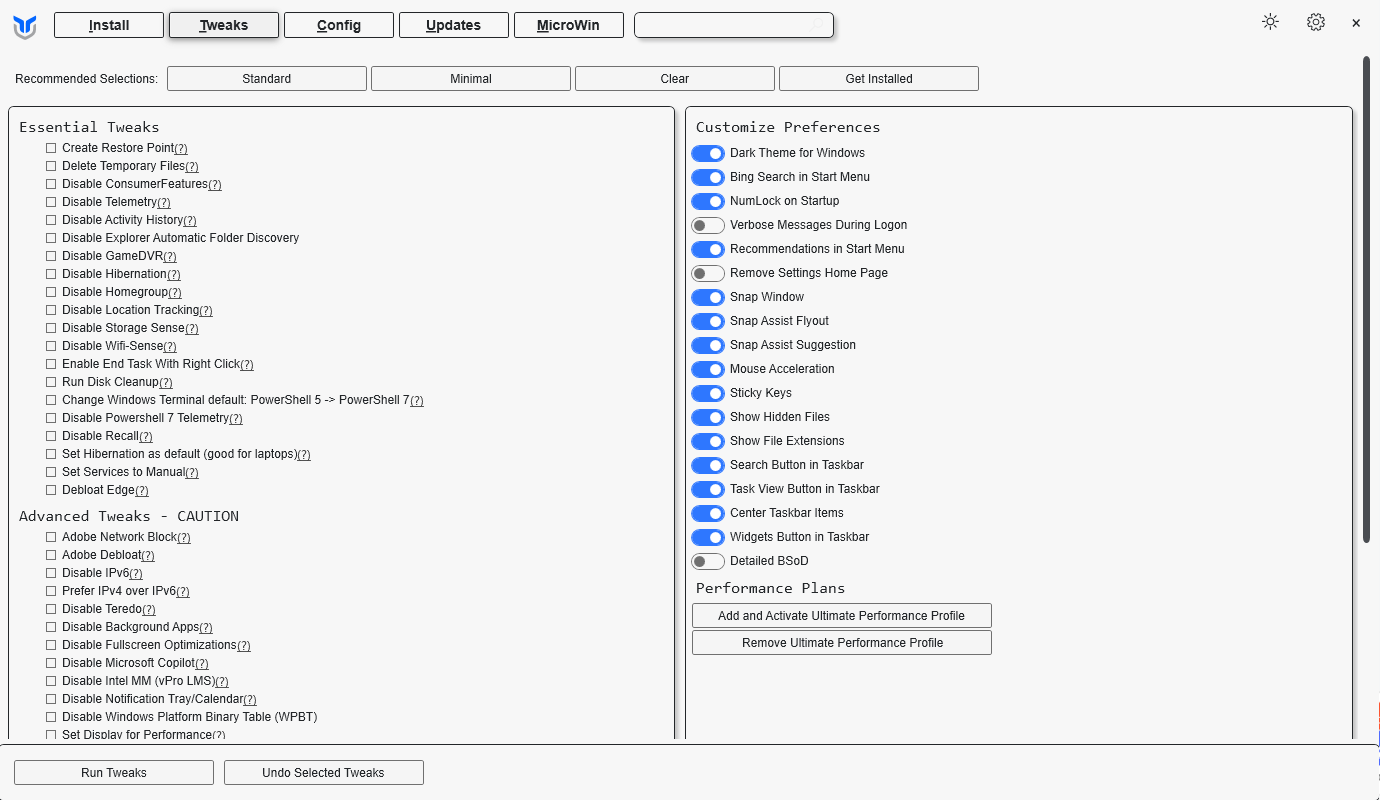Image resolution: width=1380 pixels, height=800 pixels.
Task: Toggle Dark Theme for Windows switch
Action: tap(708, 153)
